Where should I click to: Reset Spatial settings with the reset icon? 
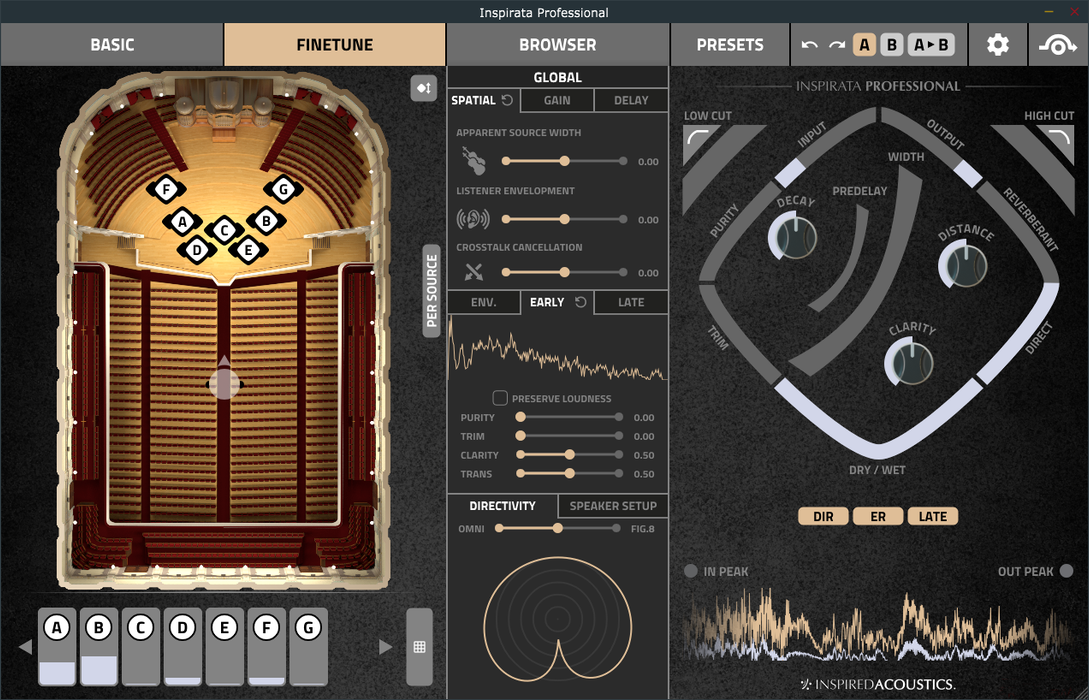[x=507, y=100]
